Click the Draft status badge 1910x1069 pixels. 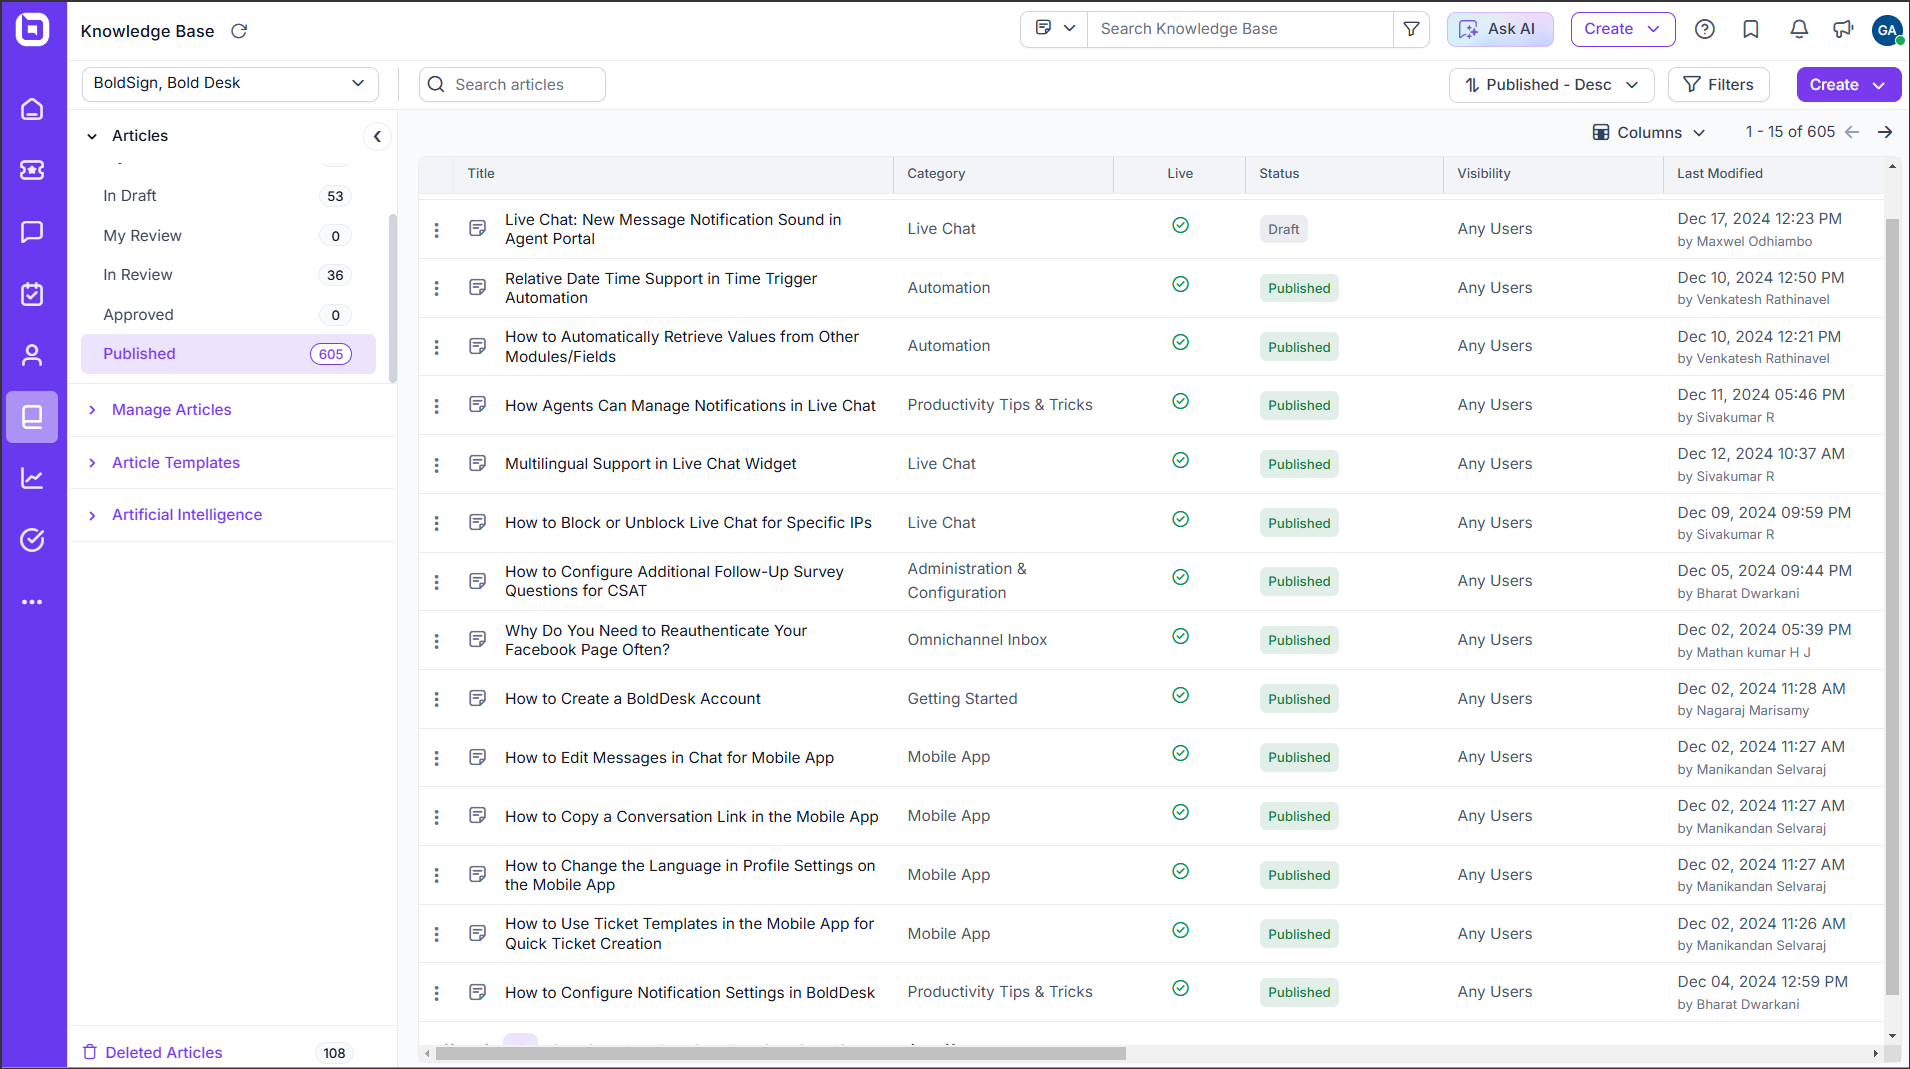(x=1283, y=229)
